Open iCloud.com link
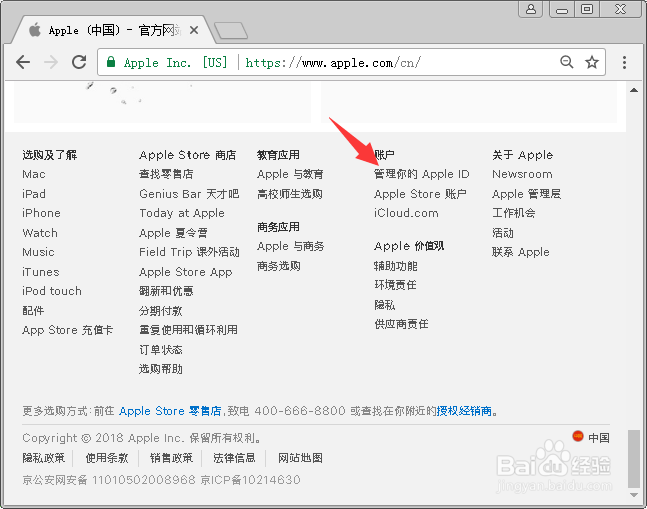The height and width of the screenshot is (509, 647). tap(406, 213)
